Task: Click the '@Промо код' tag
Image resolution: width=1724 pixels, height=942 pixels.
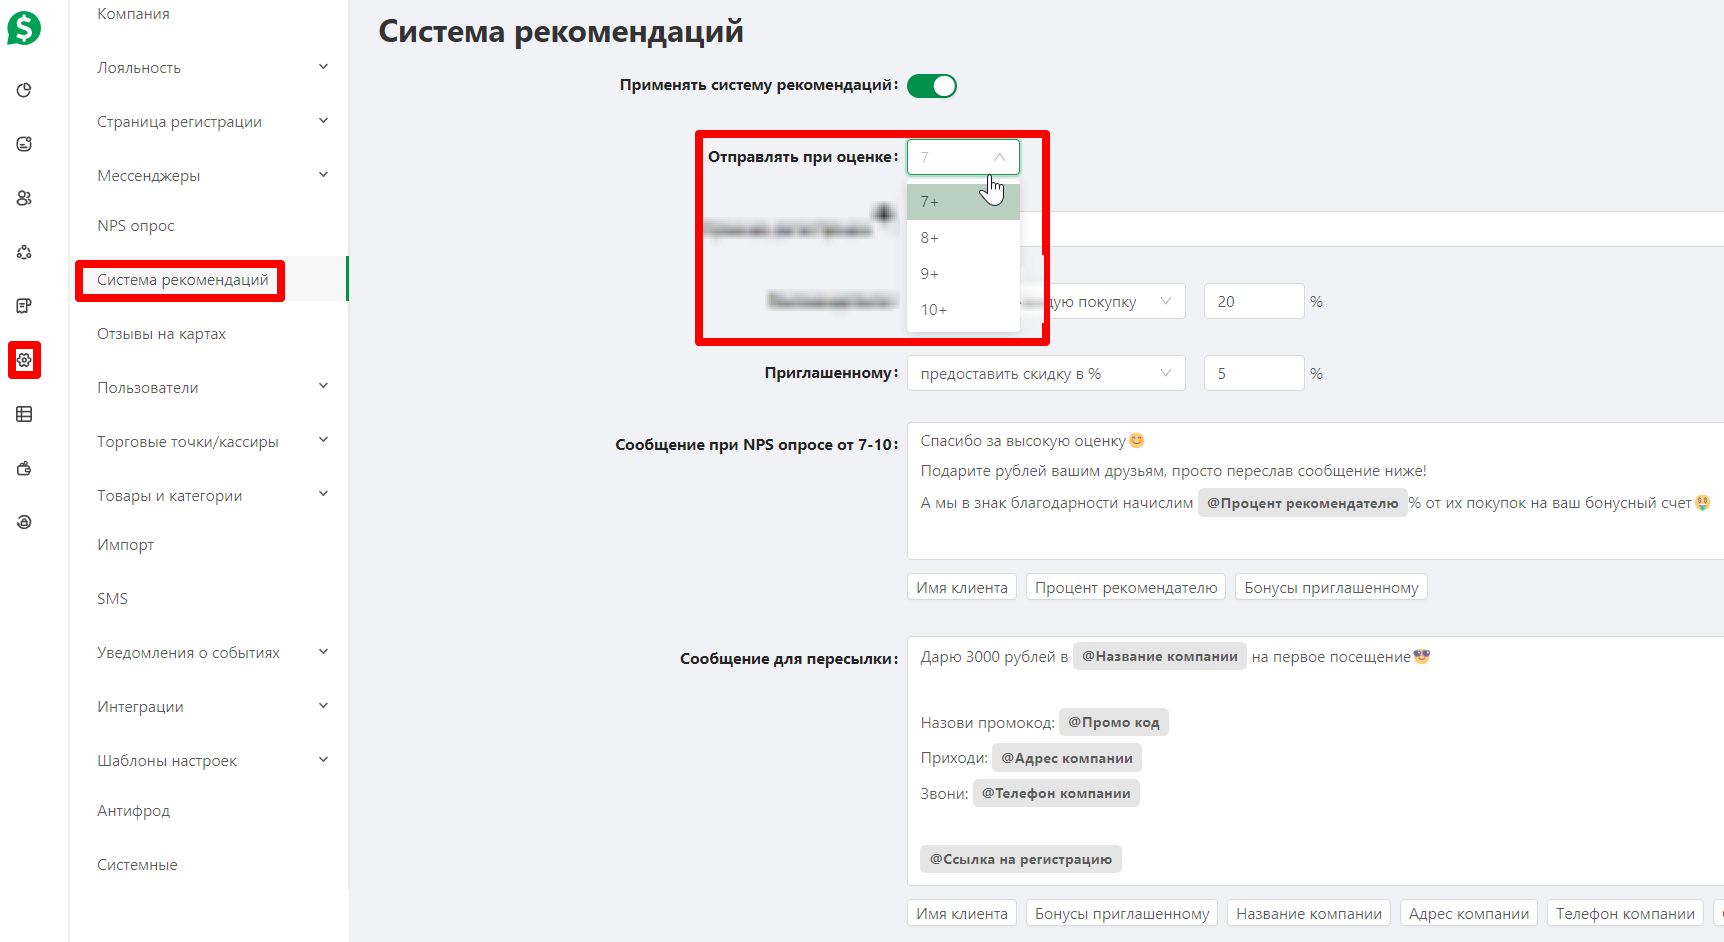Action: click(x=1114, y=723)
